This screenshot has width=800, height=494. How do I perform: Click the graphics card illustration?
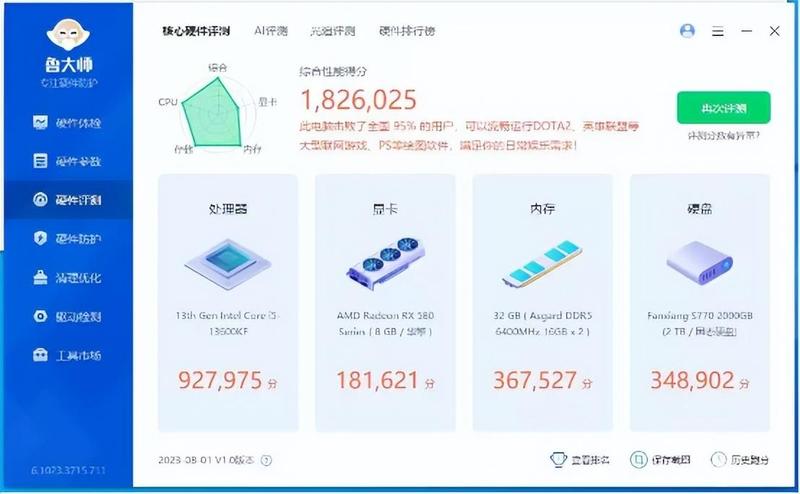click(x=386, y=264)
